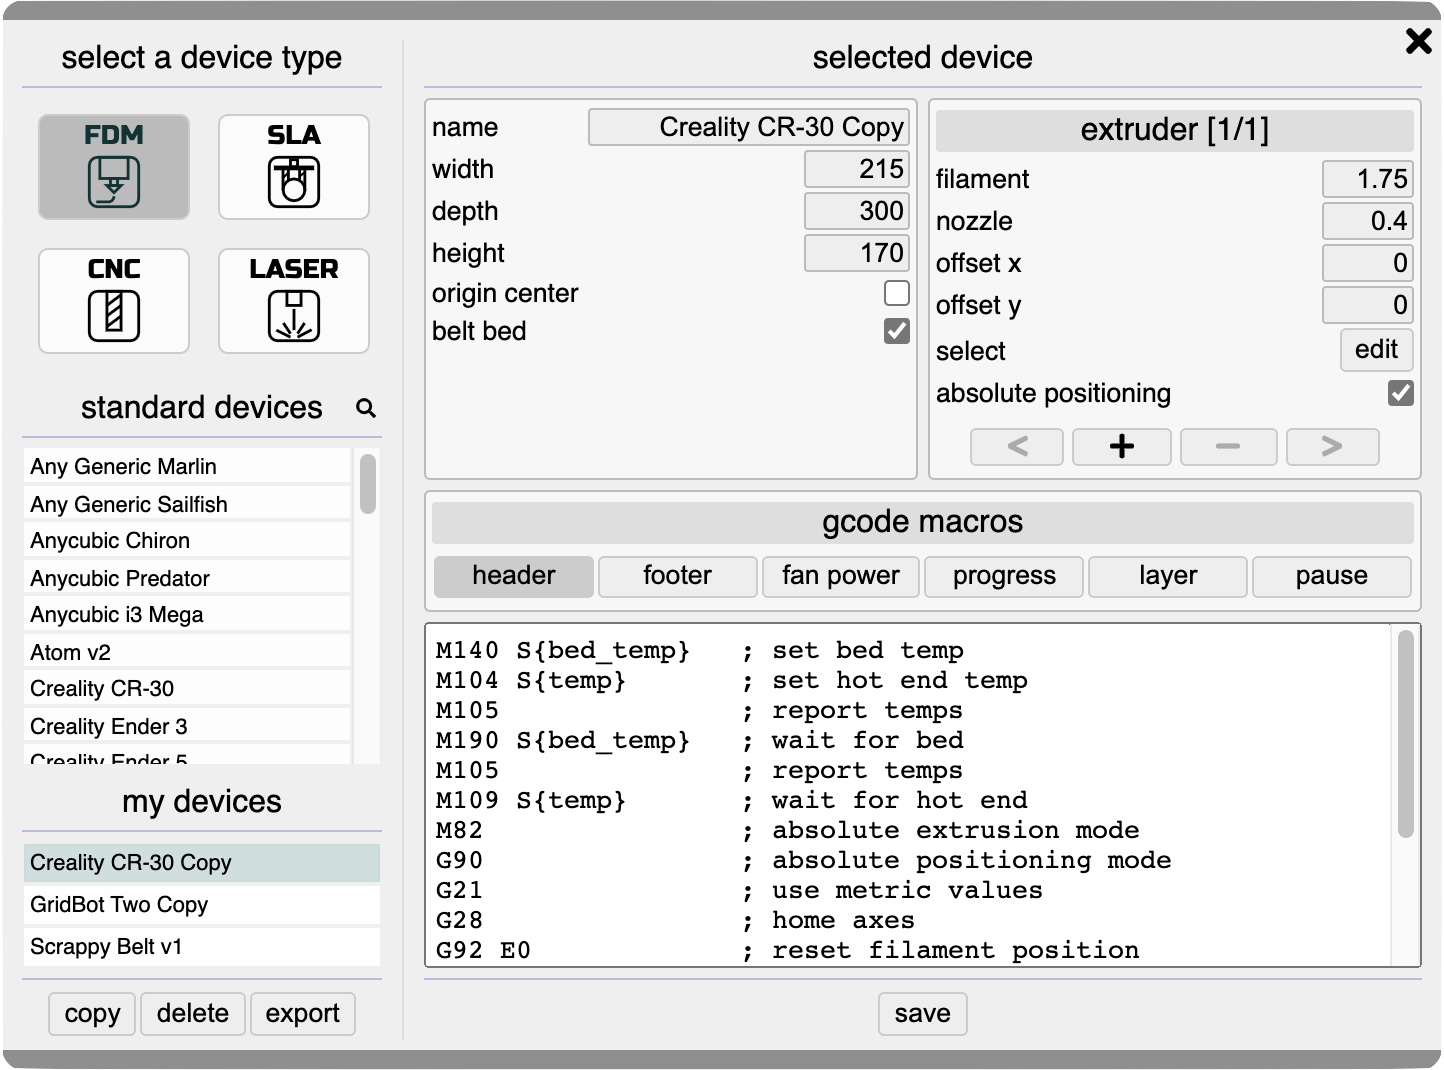Select the FDM device type

114,167
